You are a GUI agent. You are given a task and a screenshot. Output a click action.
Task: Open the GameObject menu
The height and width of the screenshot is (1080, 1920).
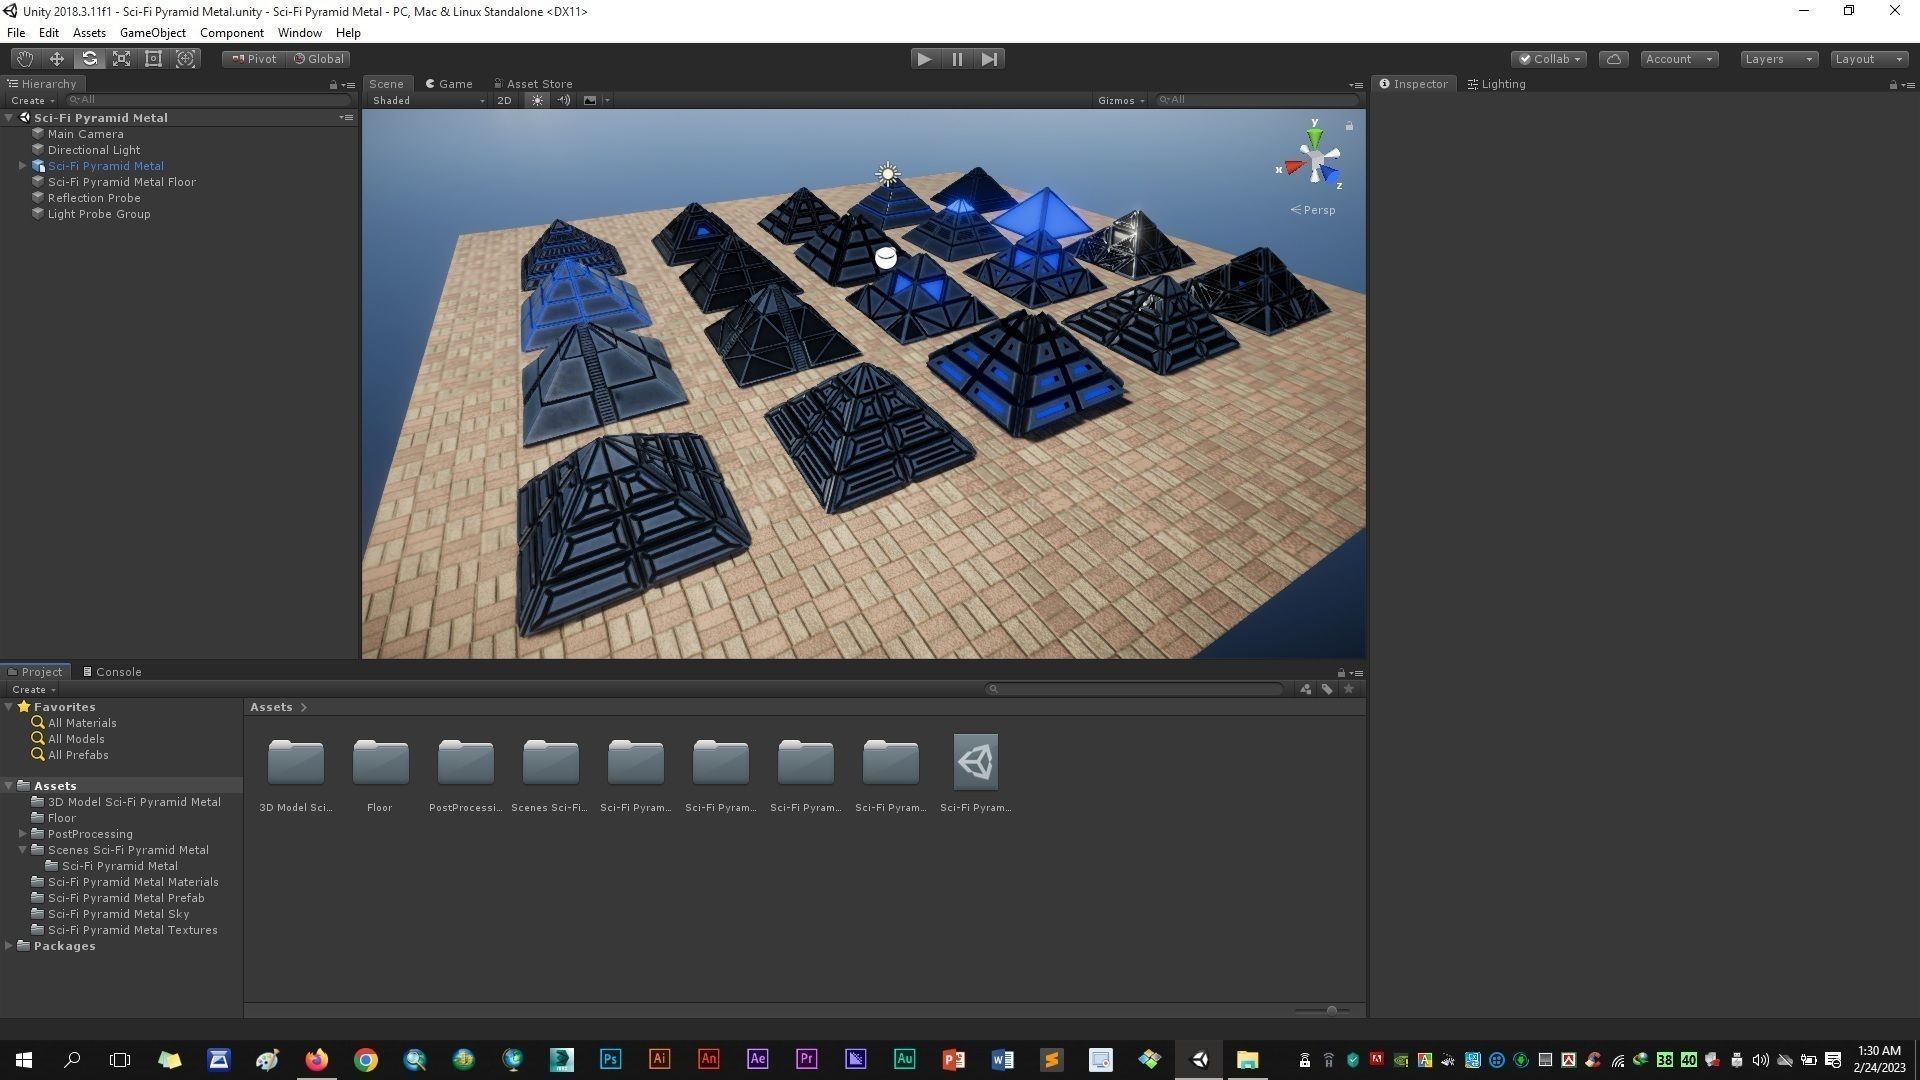152,33
